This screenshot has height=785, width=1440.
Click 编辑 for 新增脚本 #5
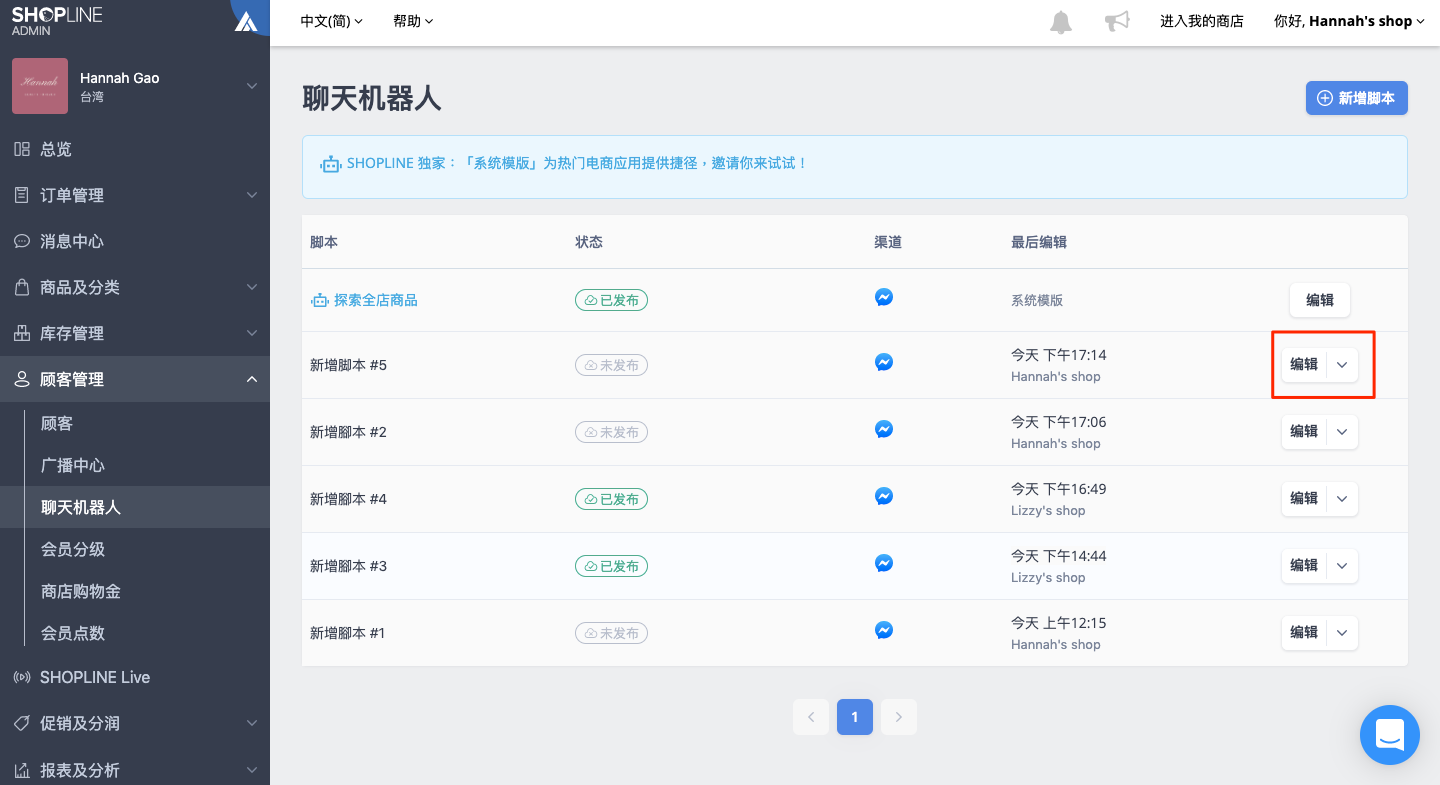coord(1304,365)
